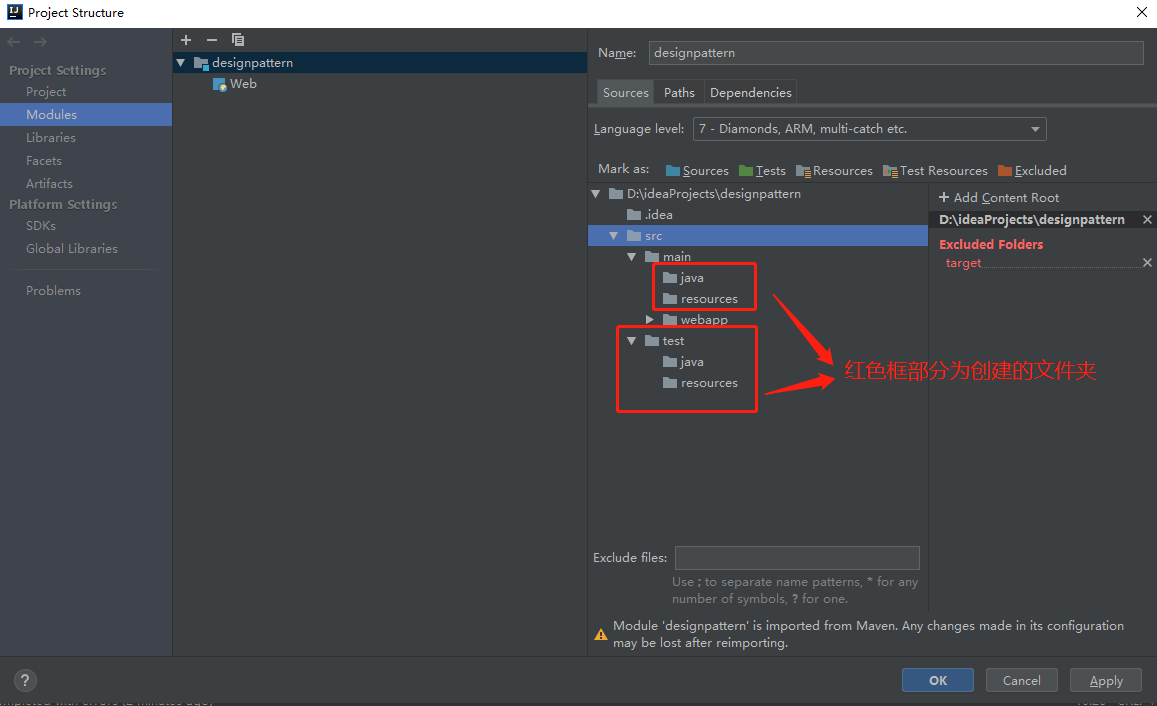
Task: Mark folder as Resources
Action: (834, 170)
